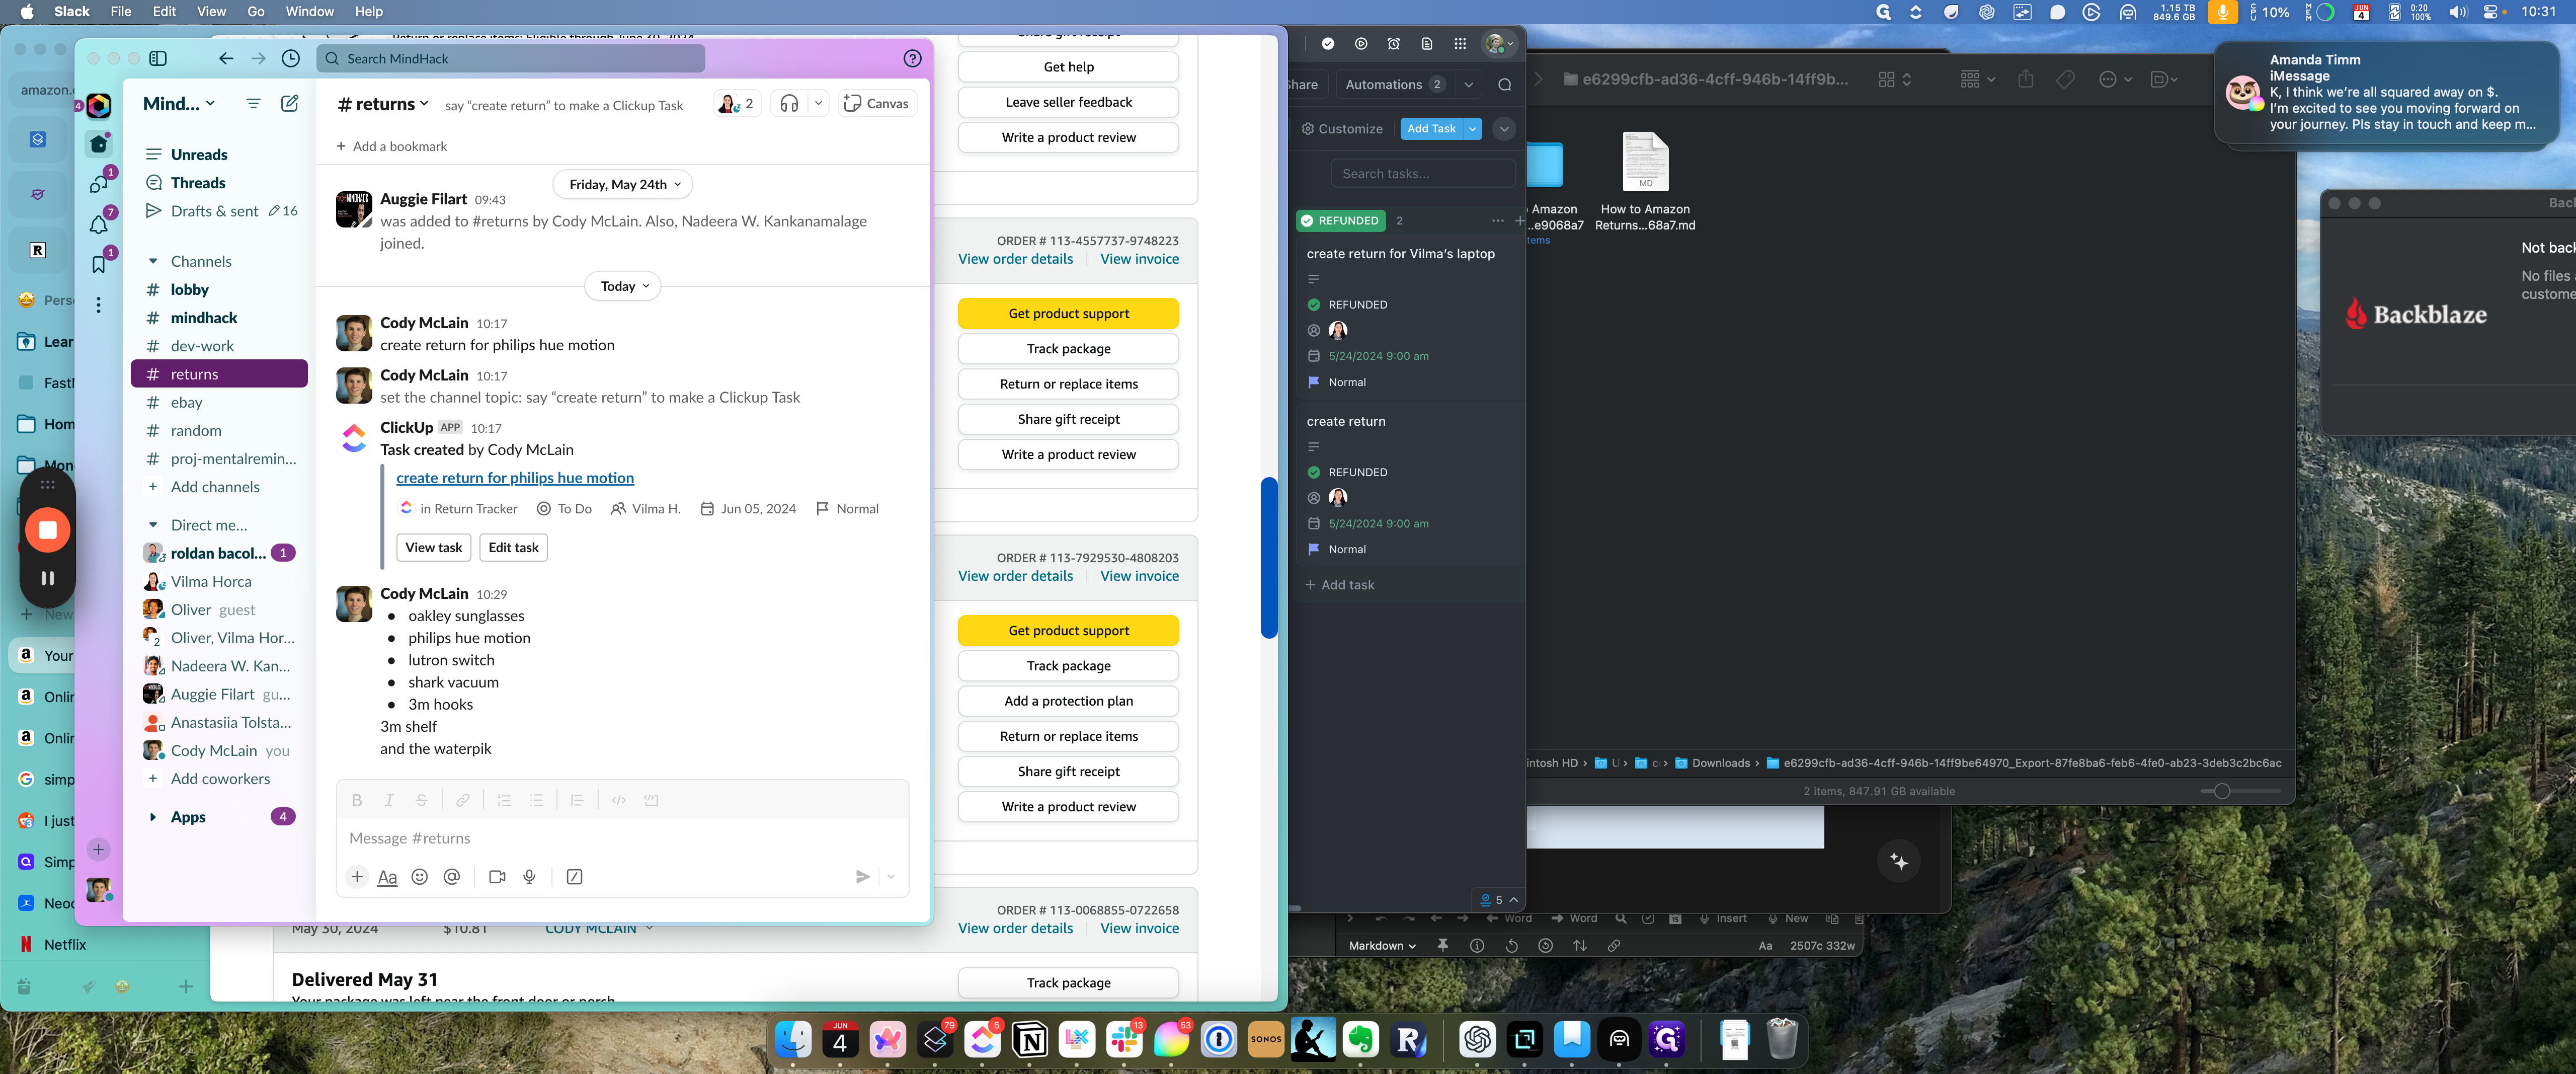
Task: Click the View task button
Action: pyautogui.click(x=434, y=547)
